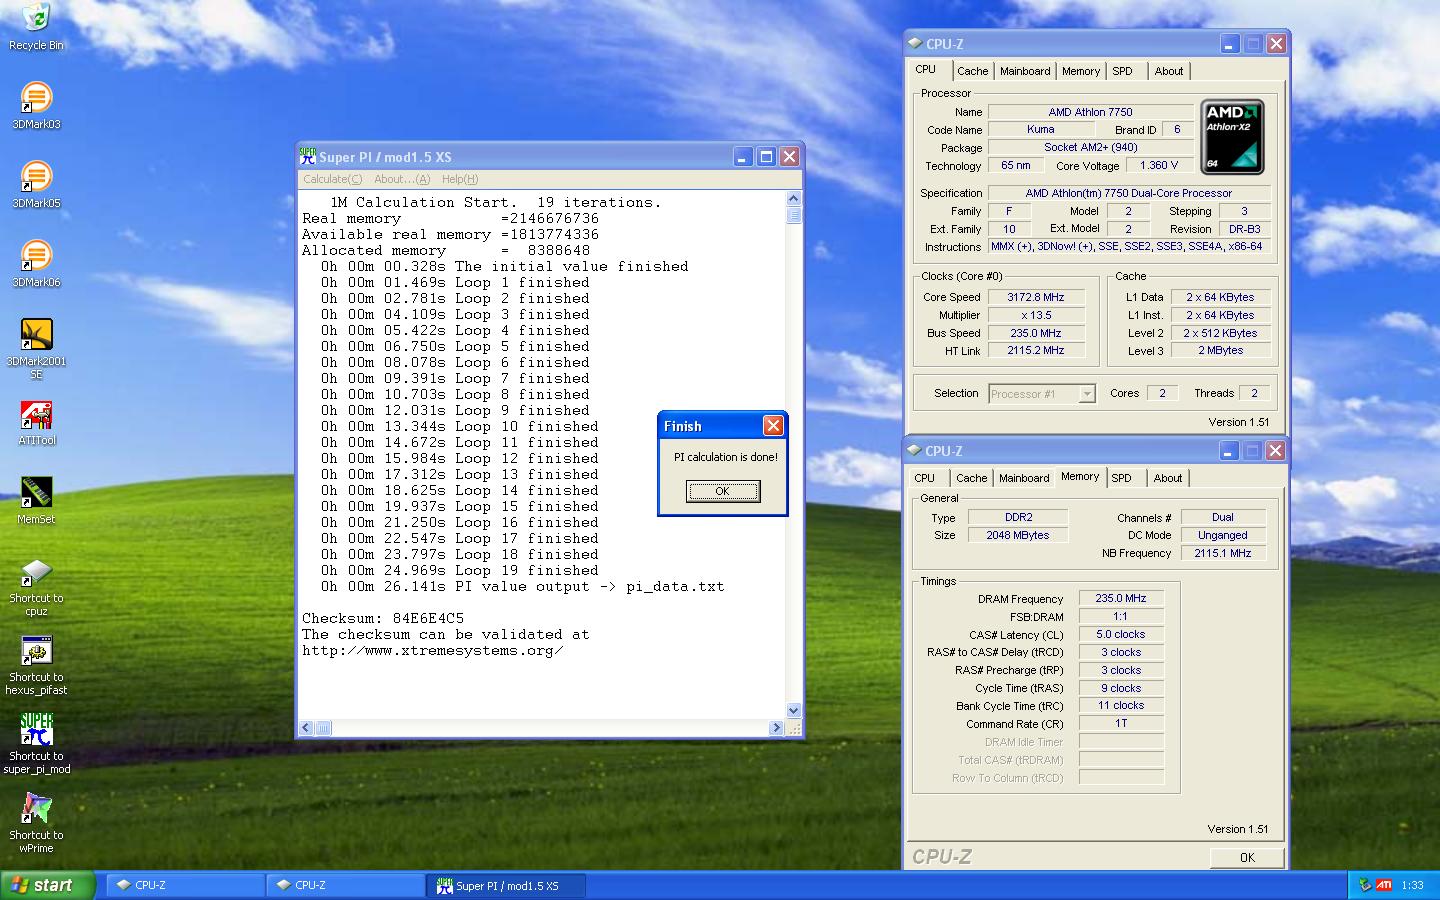Image resolution: width=1440 pixels, height=900 pixels.
Task: Select Cache tab in bottom CPU-Z window
Action: coord(971,478)
